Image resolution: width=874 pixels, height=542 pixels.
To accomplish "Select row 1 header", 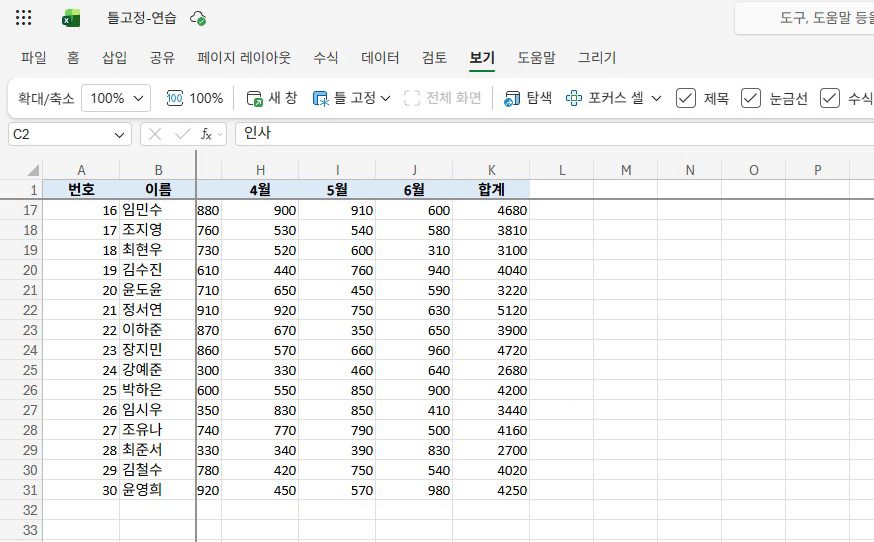I will point(21,190).
